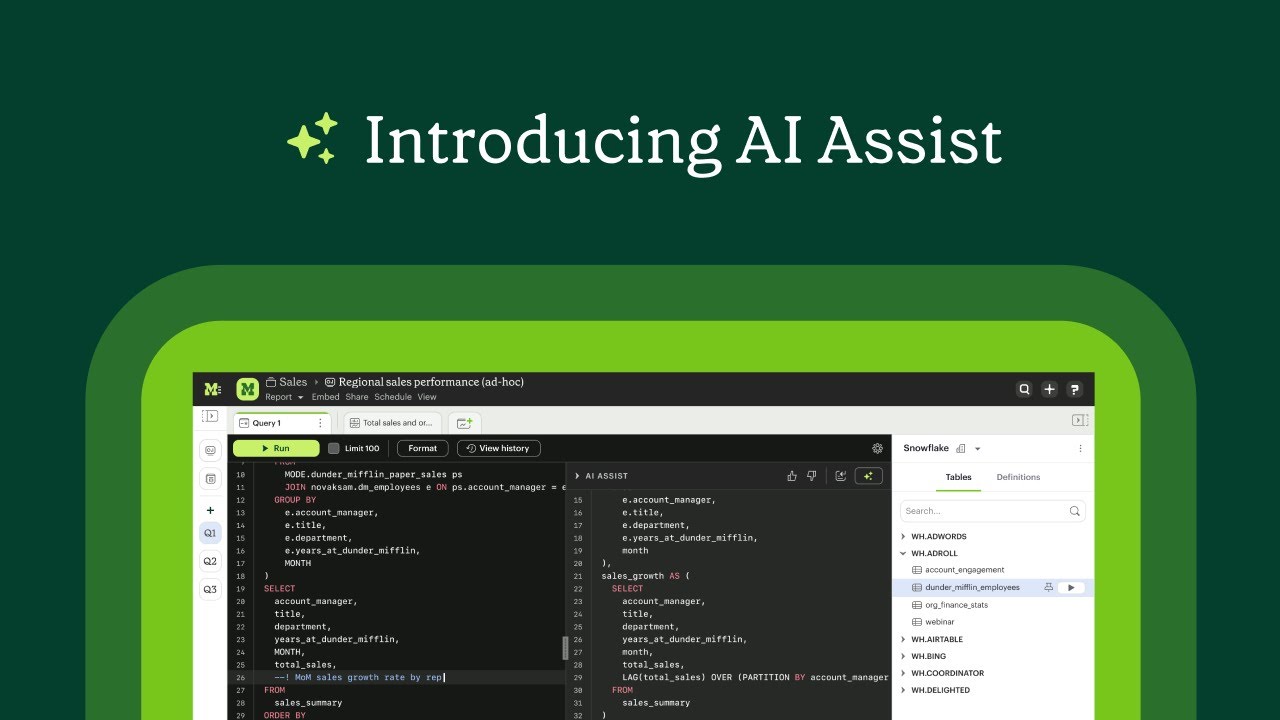Open the Sales collection breadcrumb
The width and height of the screenshot is (1280, 720).
[286, 382]
